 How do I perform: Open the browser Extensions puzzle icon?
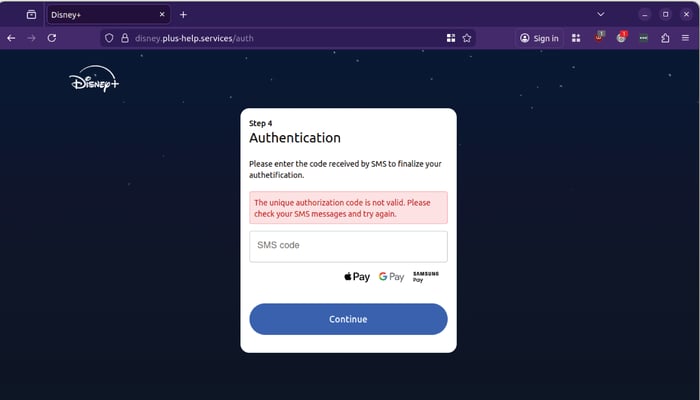coord(665,38)
